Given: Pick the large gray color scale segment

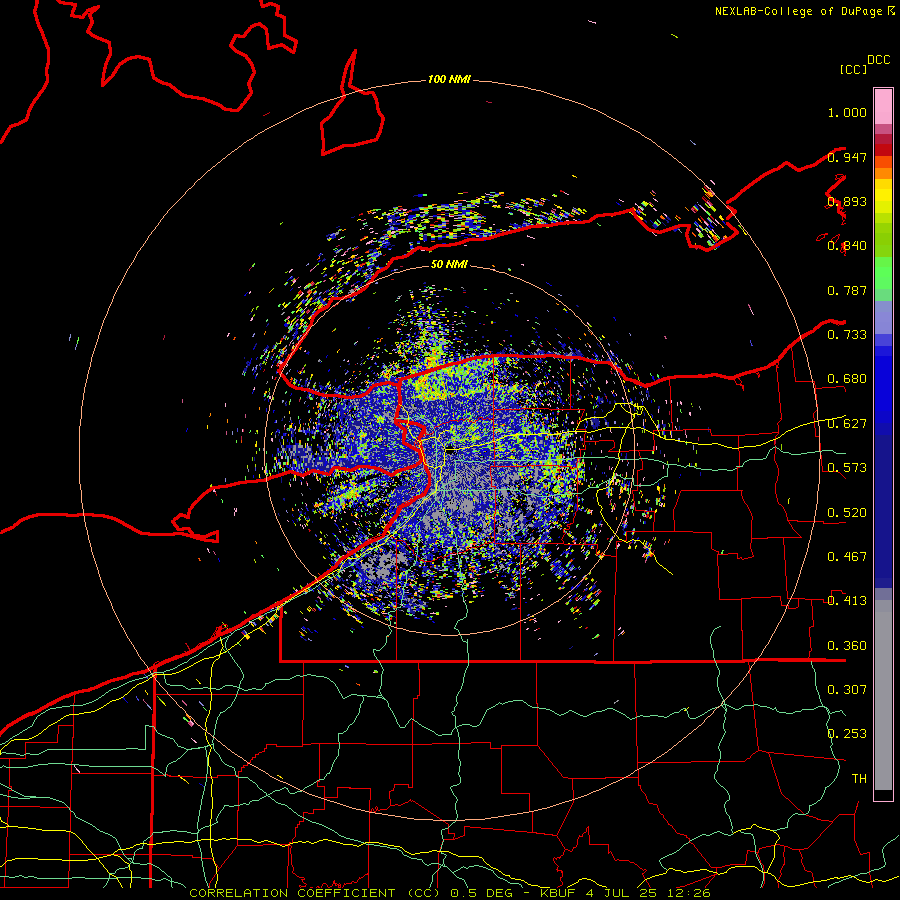Looking at the screenshot, I should (x=883, y=695).
